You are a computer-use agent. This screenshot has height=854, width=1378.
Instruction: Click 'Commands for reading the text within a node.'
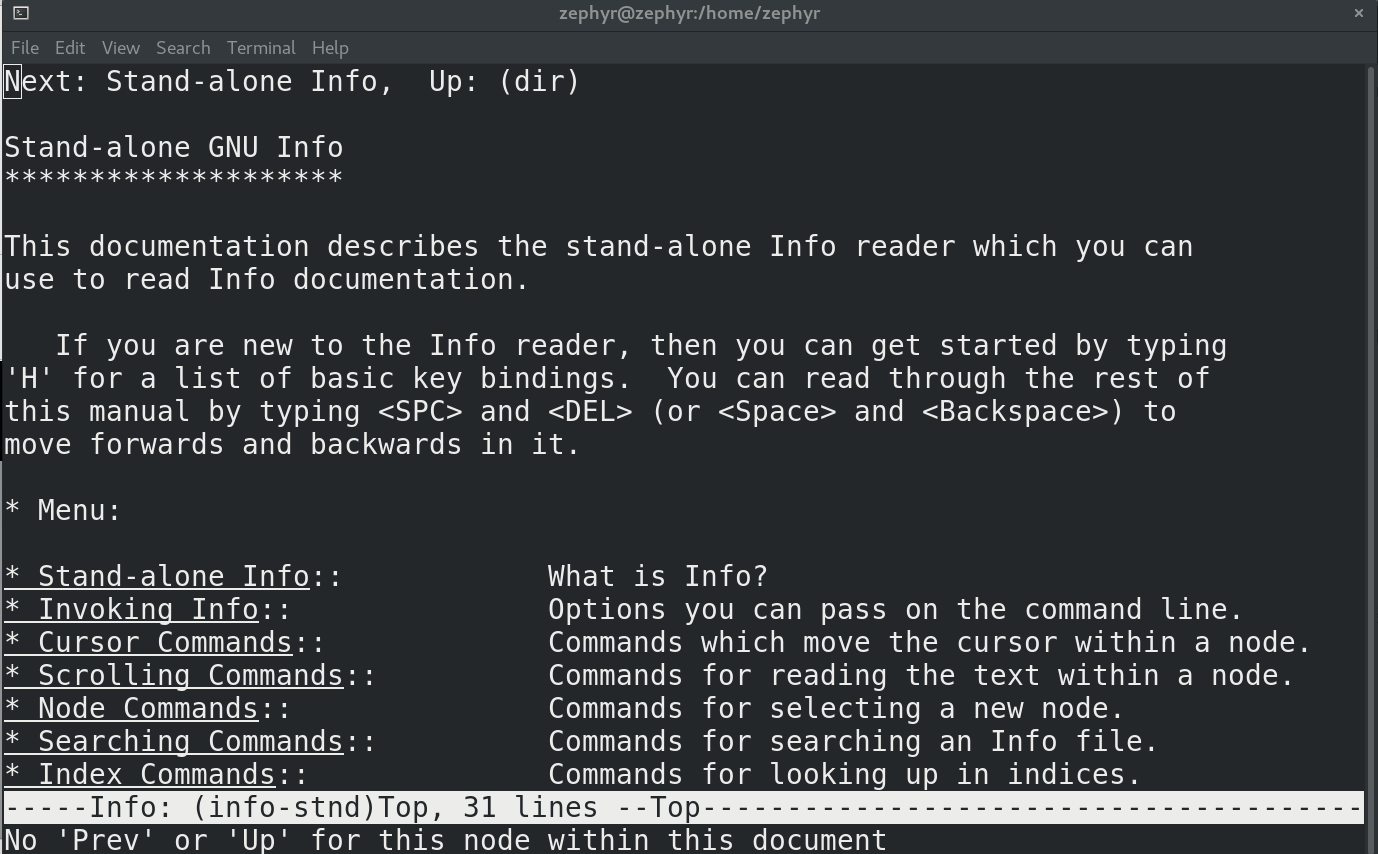point(921,676)
